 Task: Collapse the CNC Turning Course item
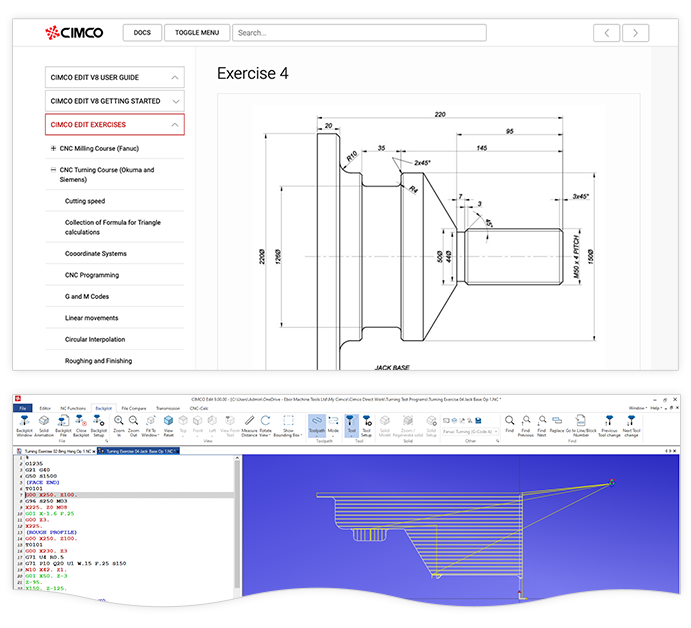tap(53, 170)
